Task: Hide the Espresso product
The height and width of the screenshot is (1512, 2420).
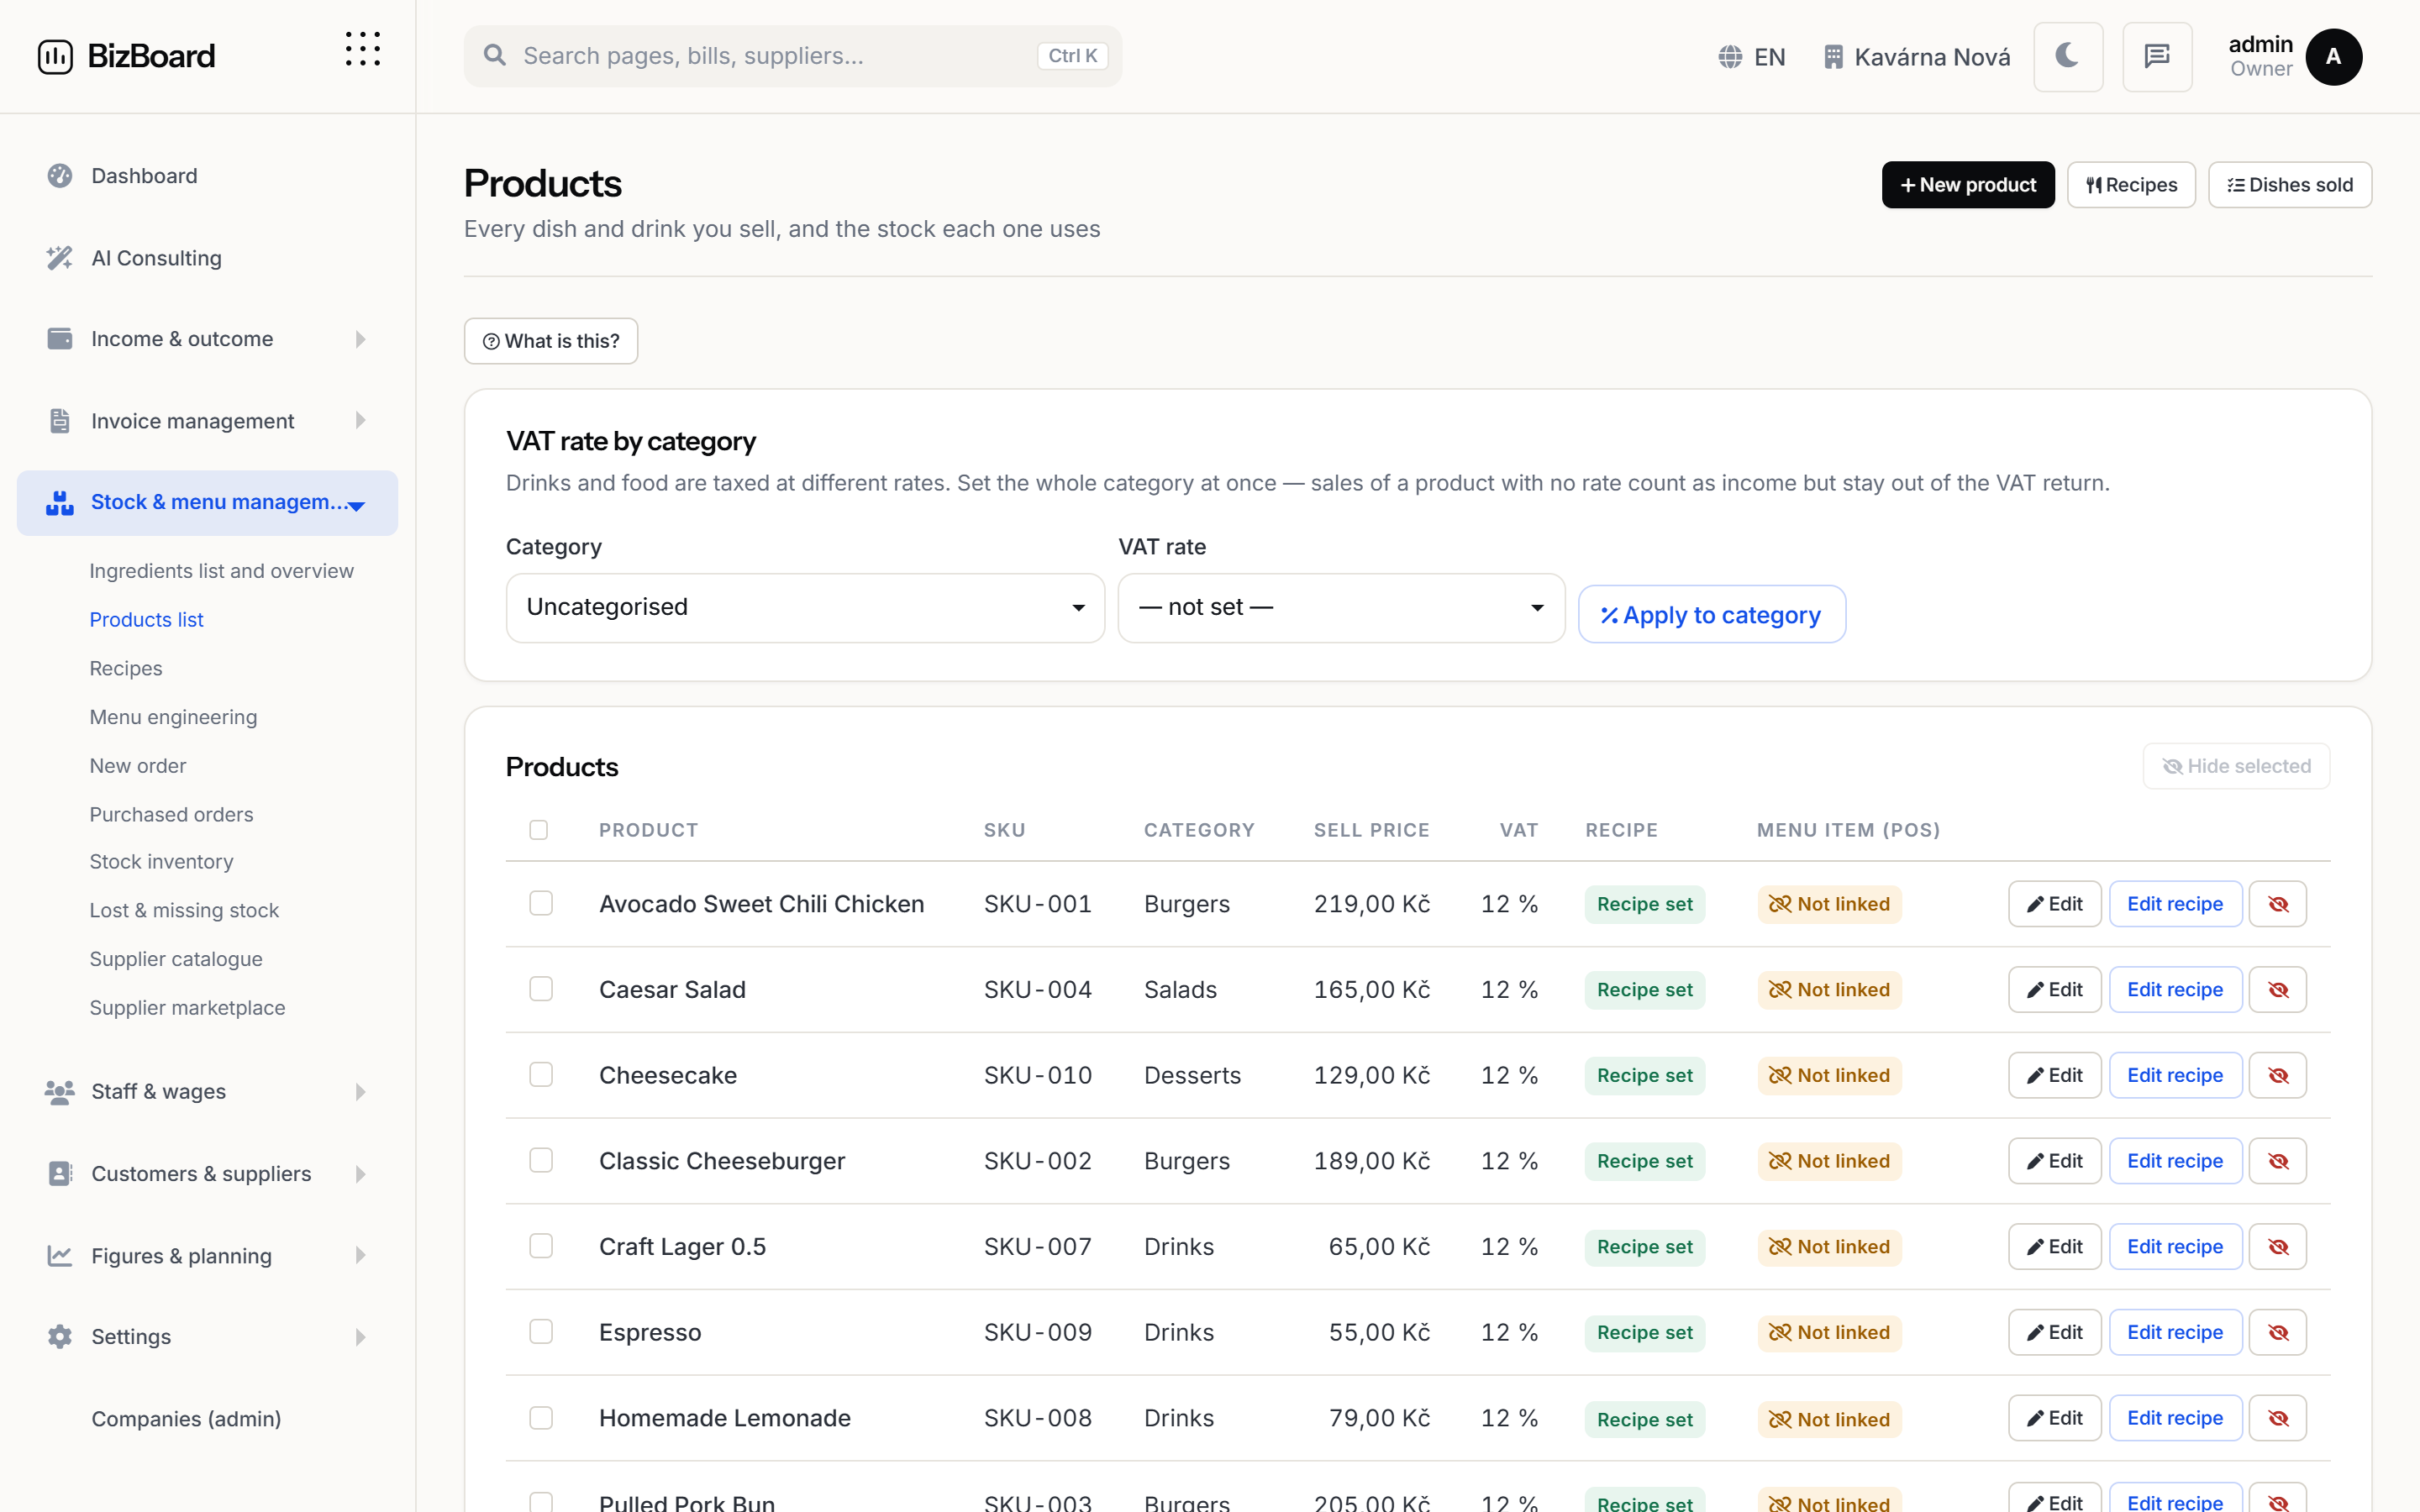Action: [x=2278, y=1333]
